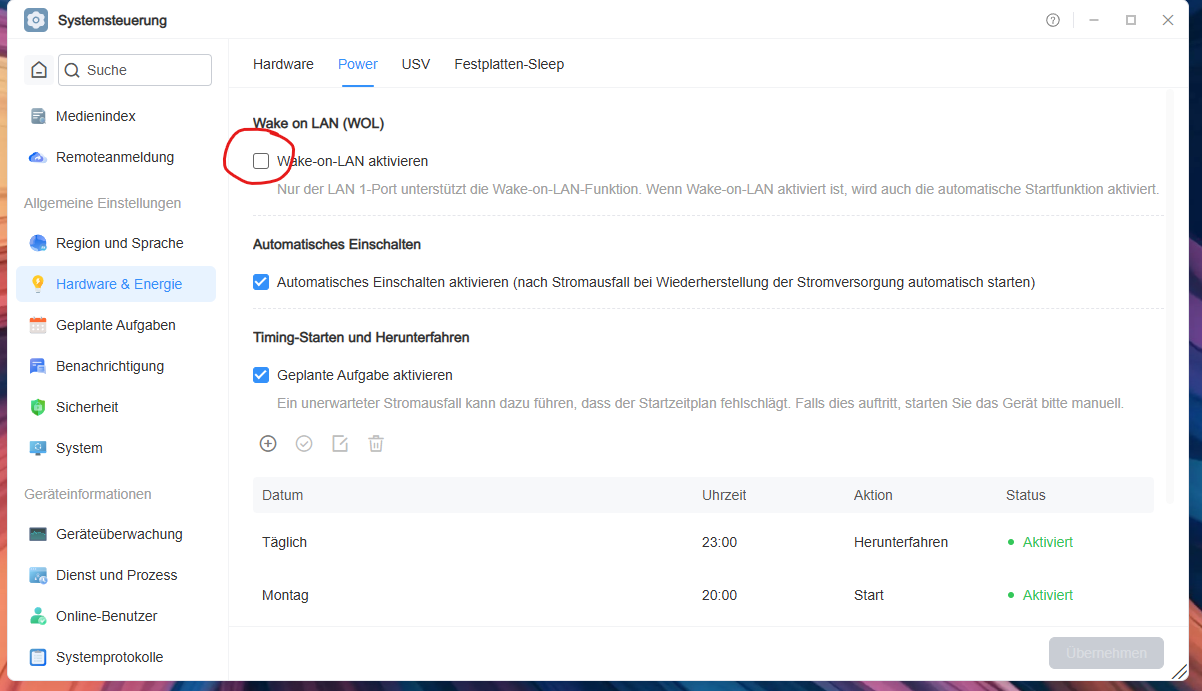Open the System sidebar entry
Screen dimensions: 1202x691
click(x=116, y=448)
